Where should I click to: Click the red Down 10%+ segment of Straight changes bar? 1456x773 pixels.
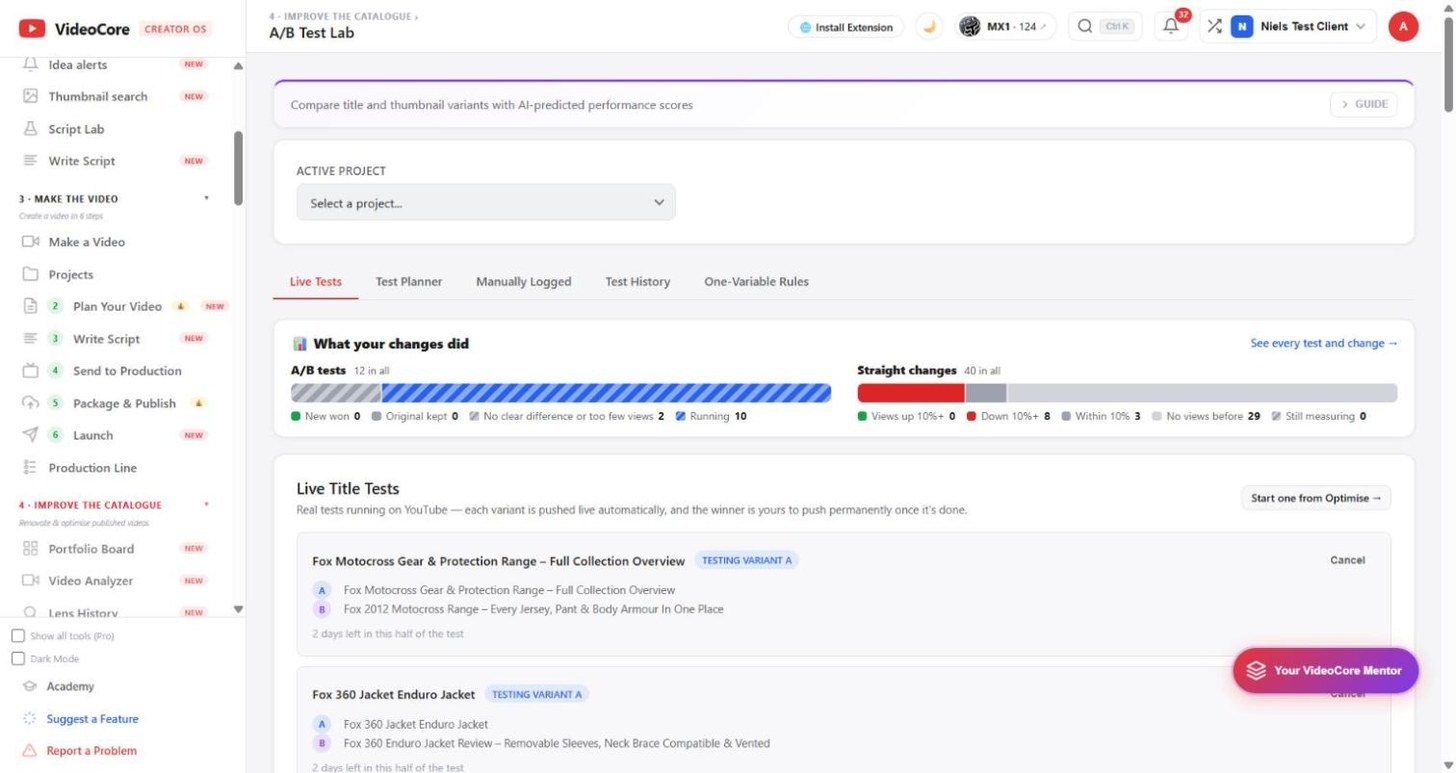911,393
